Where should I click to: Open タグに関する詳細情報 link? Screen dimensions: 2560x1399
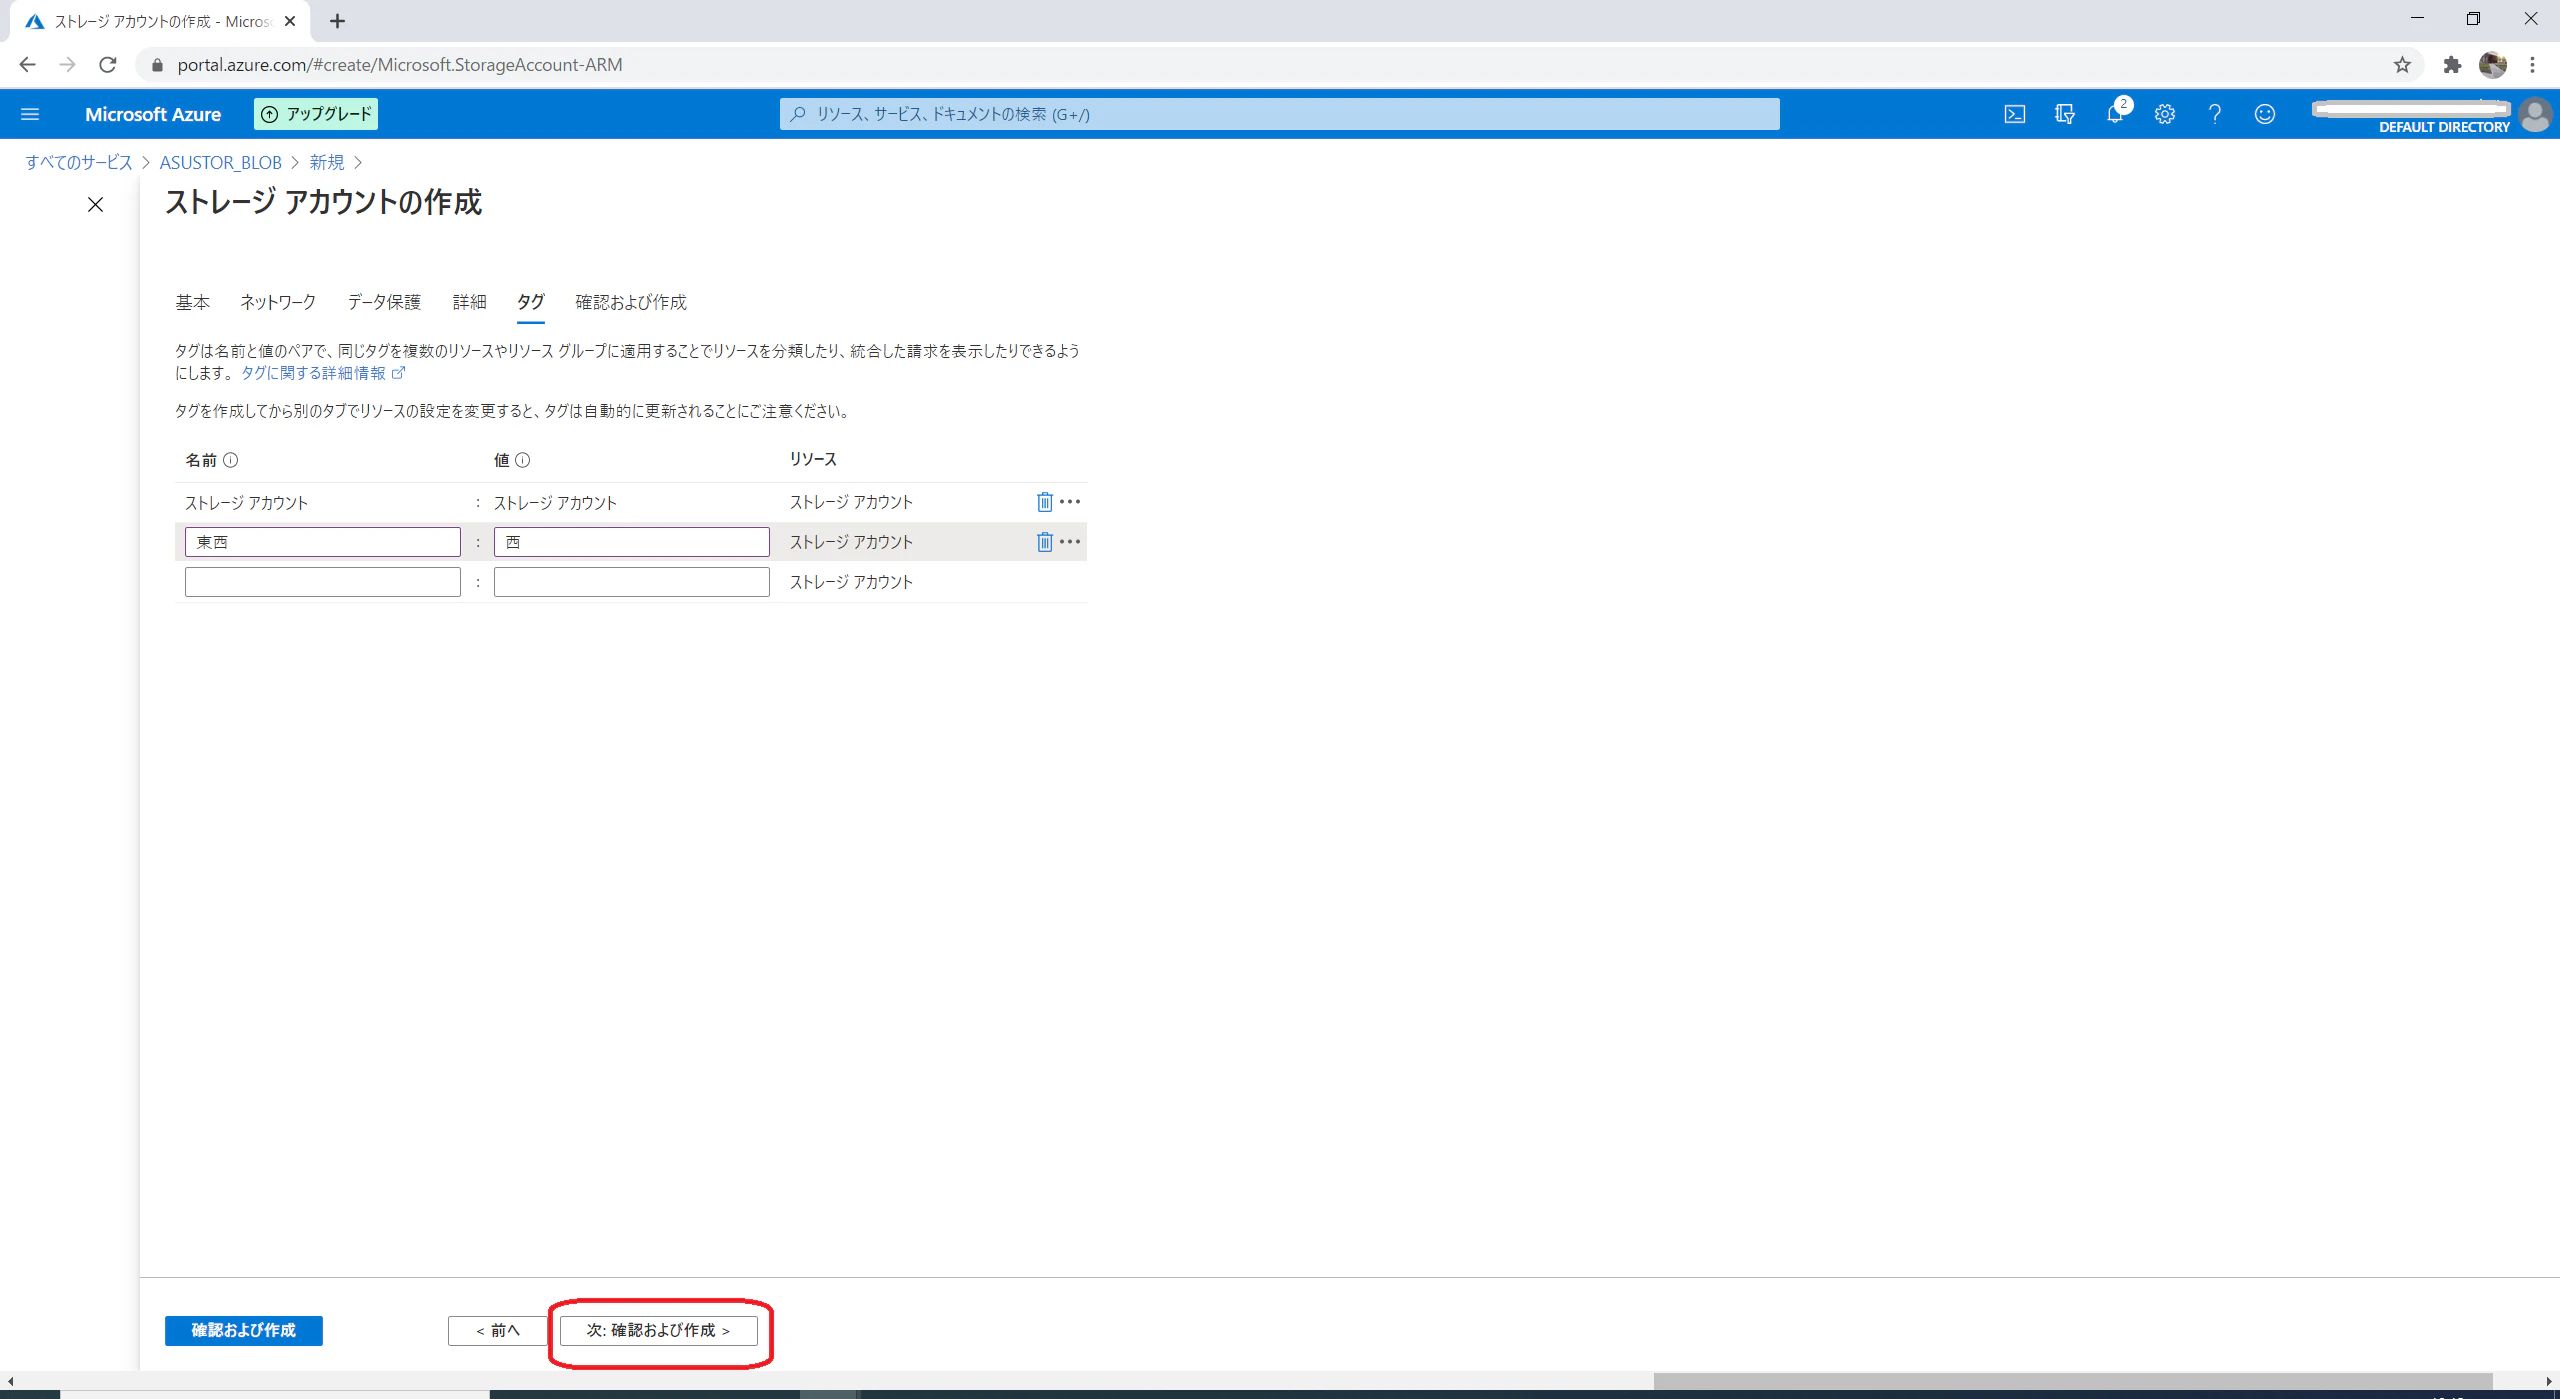[322, 373]
